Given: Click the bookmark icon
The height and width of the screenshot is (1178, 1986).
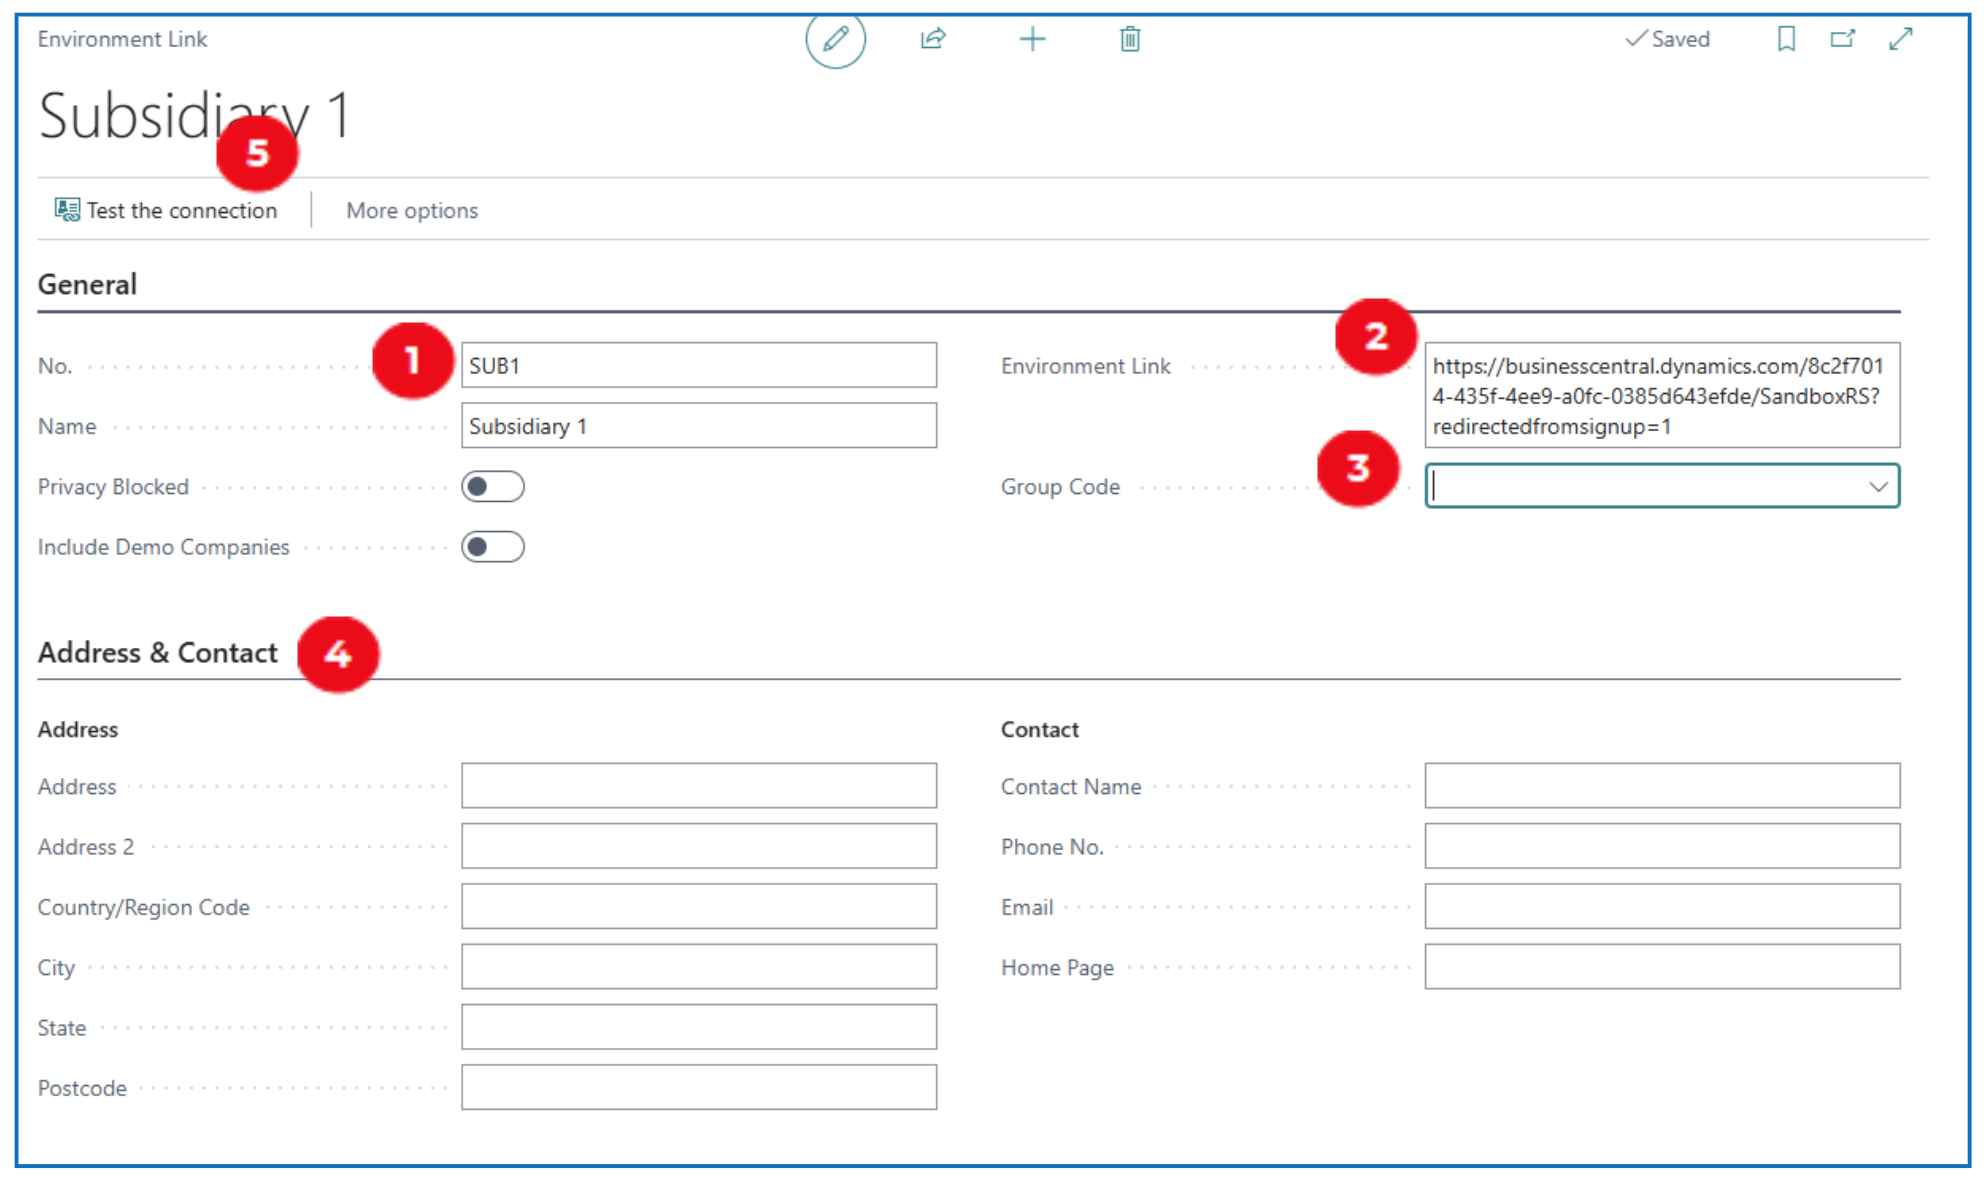Looking at the screenshot, I should point(1786,40).
